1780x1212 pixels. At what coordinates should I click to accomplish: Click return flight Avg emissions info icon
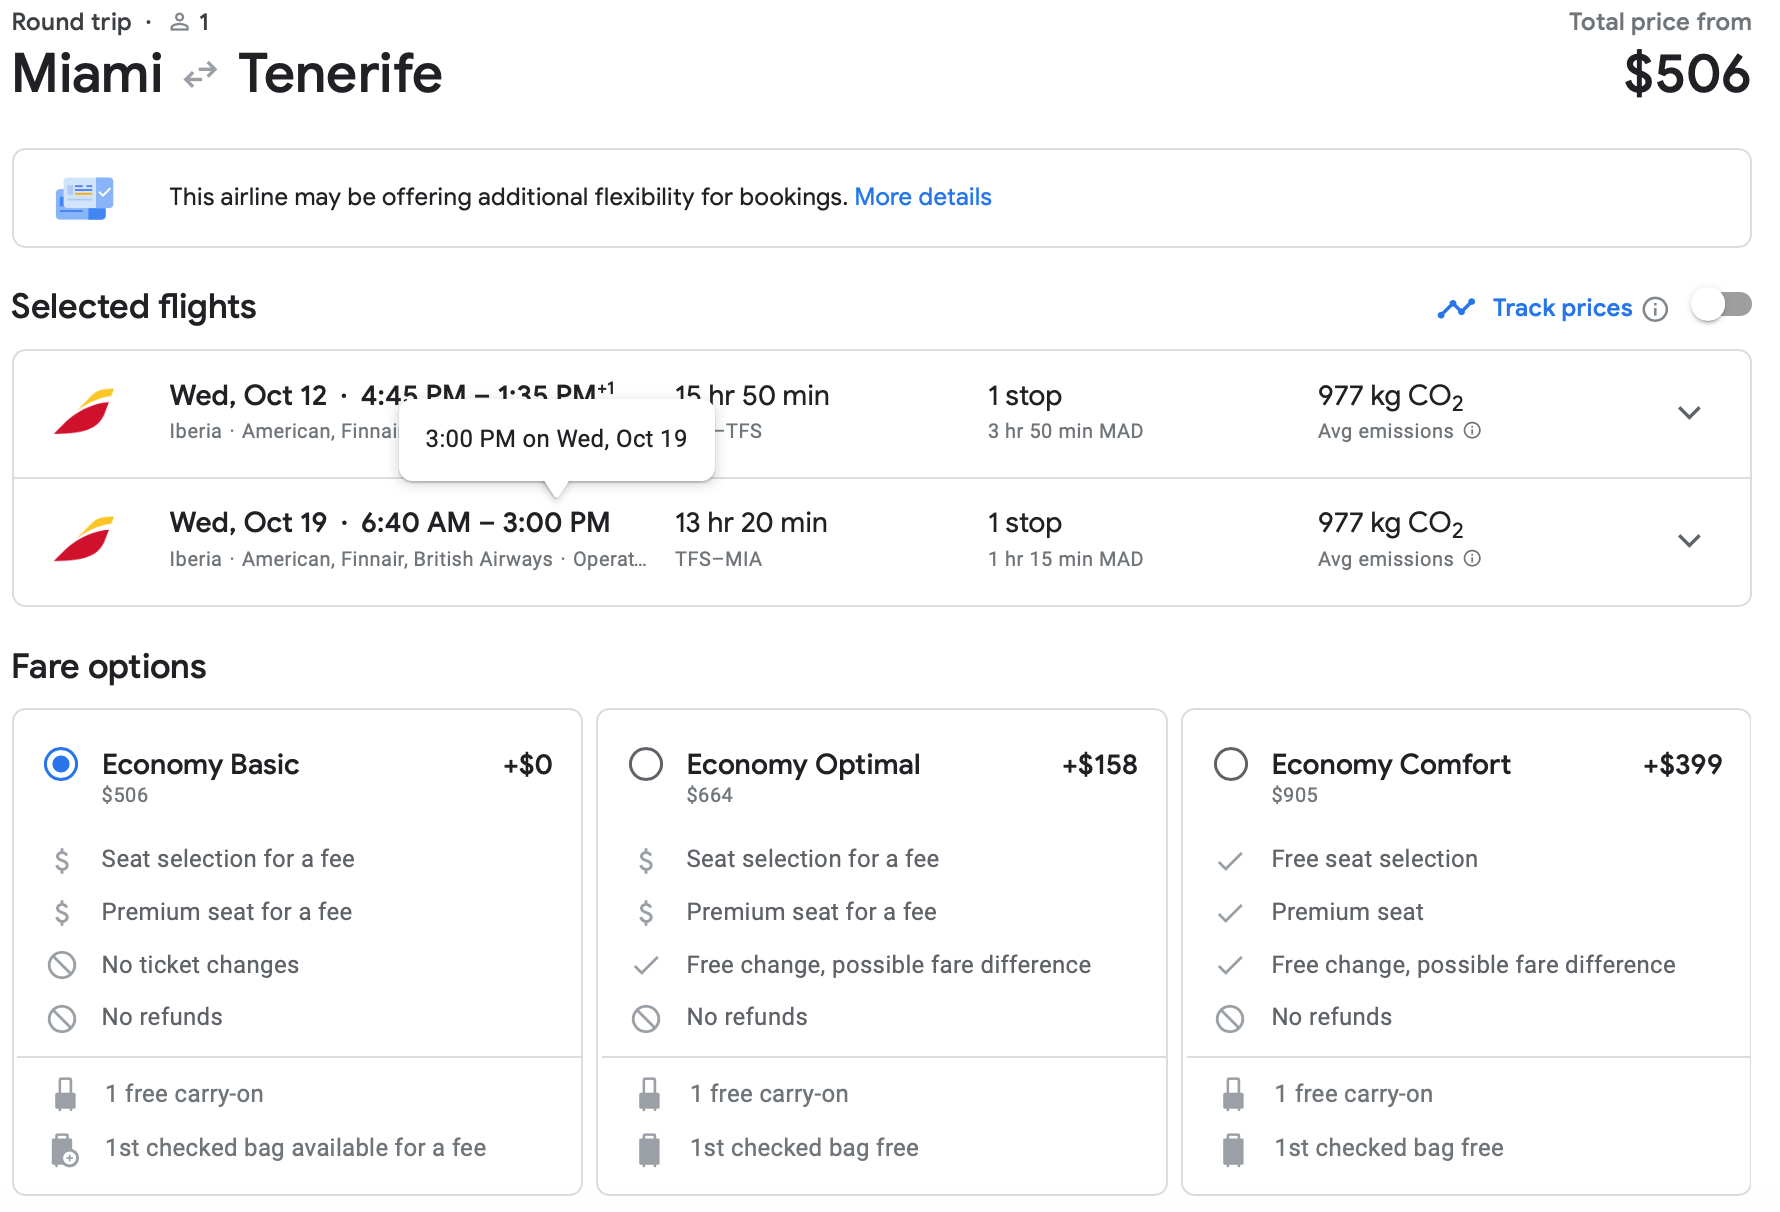coord(1472,559)
